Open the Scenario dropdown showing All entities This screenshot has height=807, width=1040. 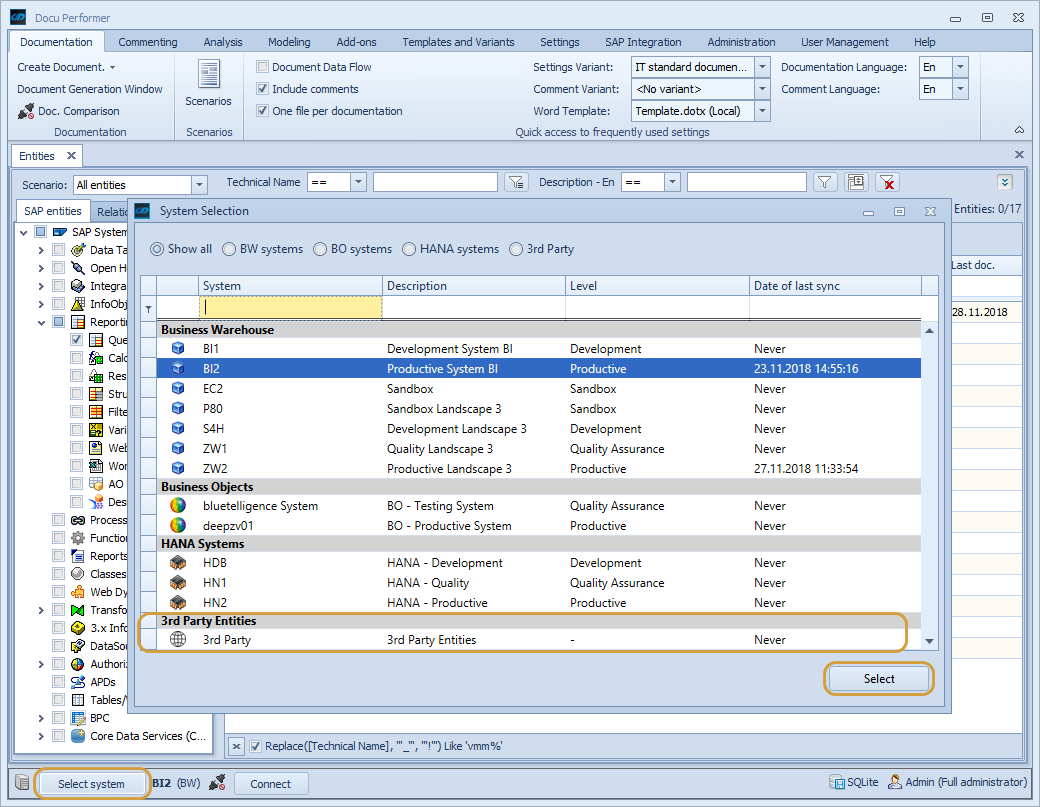click(x=198, y=184)
